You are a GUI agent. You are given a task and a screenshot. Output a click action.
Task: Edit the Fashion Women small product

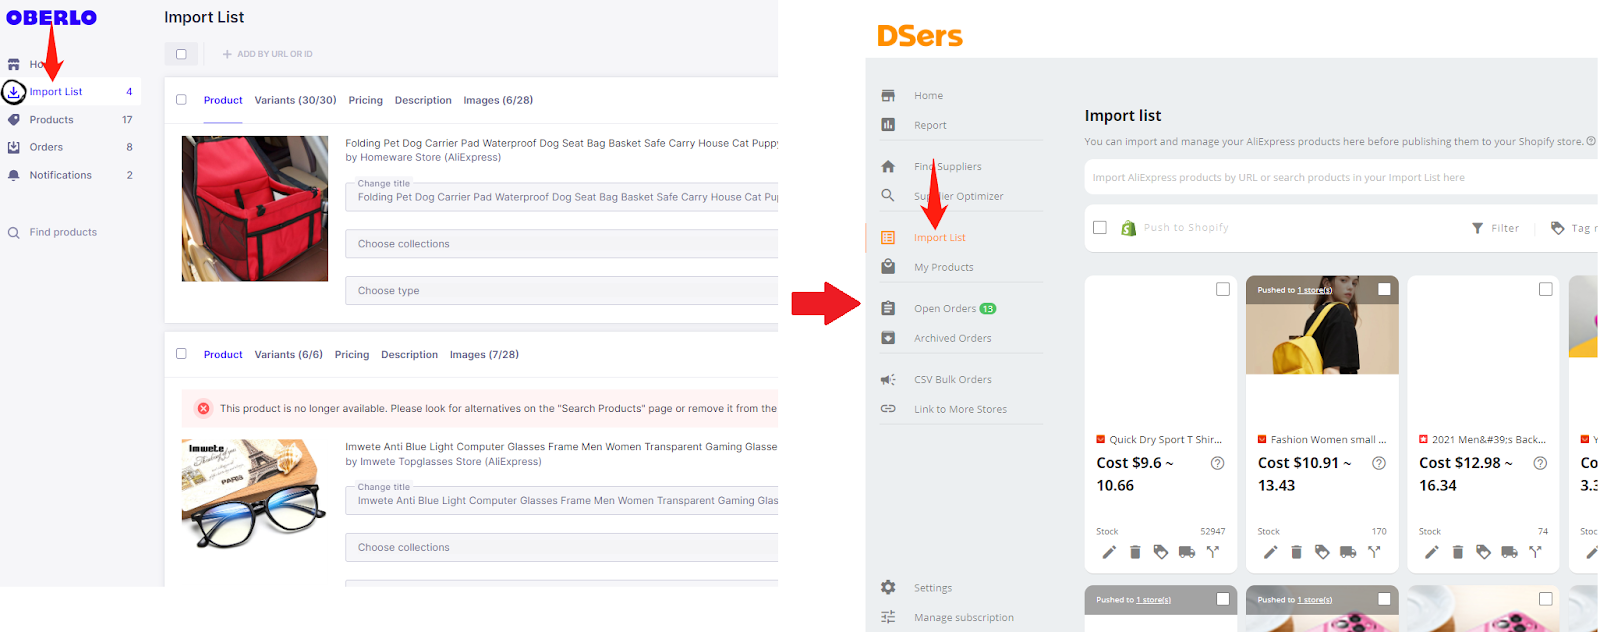[x=1270, y=552]
